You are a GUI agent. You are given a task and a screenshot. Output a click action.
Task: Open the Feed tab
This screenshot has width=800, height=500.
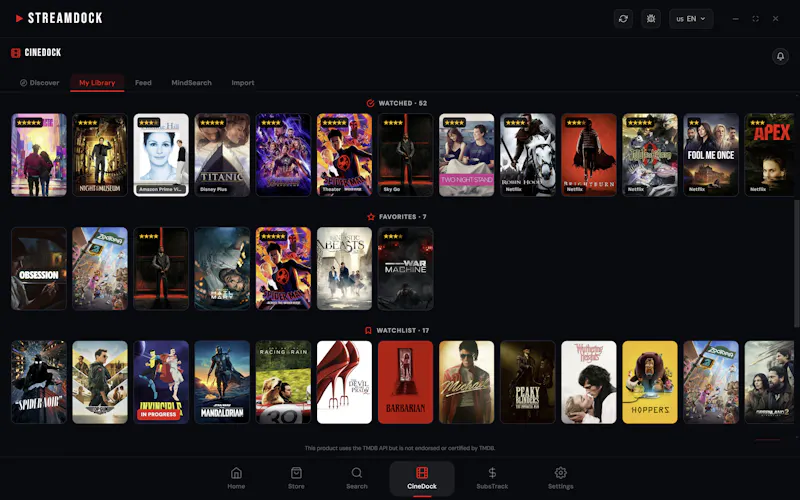[x=143, y=83]
